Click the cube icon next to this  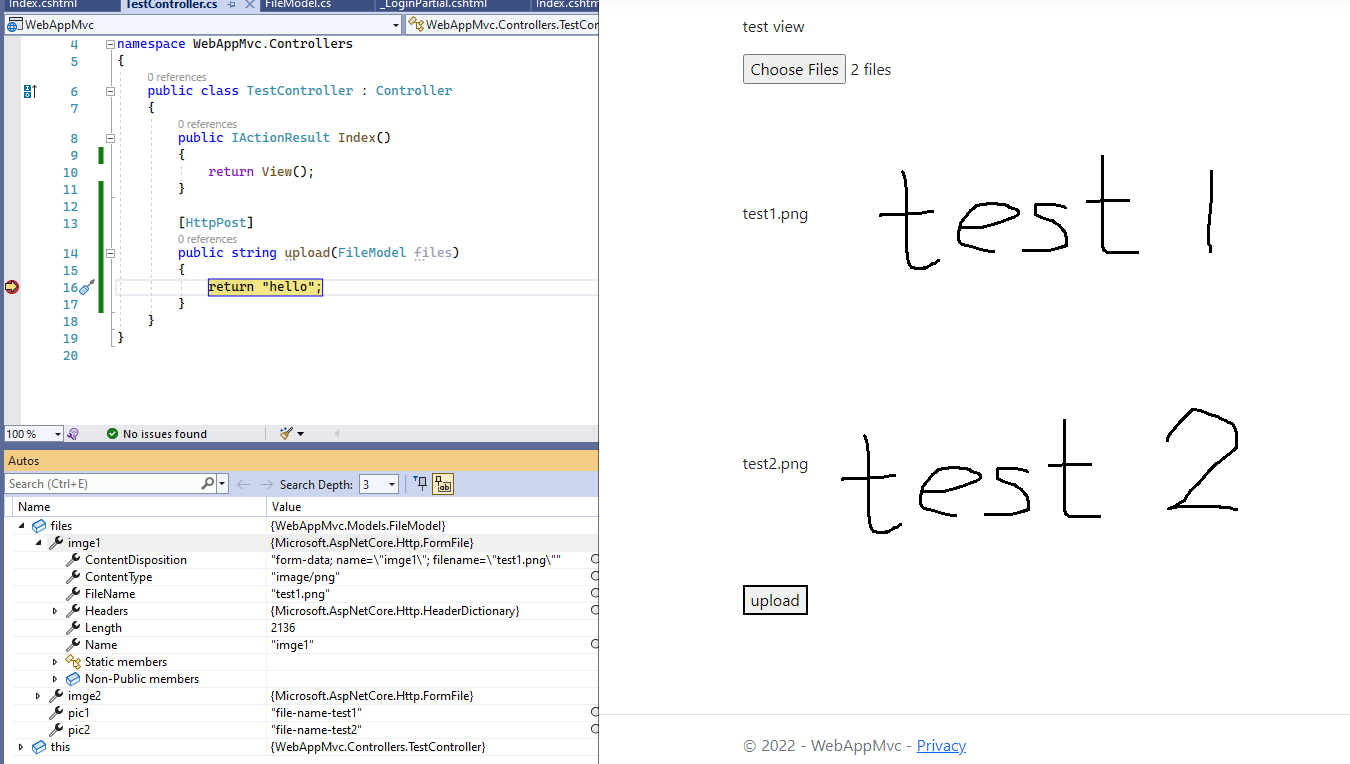39,747
